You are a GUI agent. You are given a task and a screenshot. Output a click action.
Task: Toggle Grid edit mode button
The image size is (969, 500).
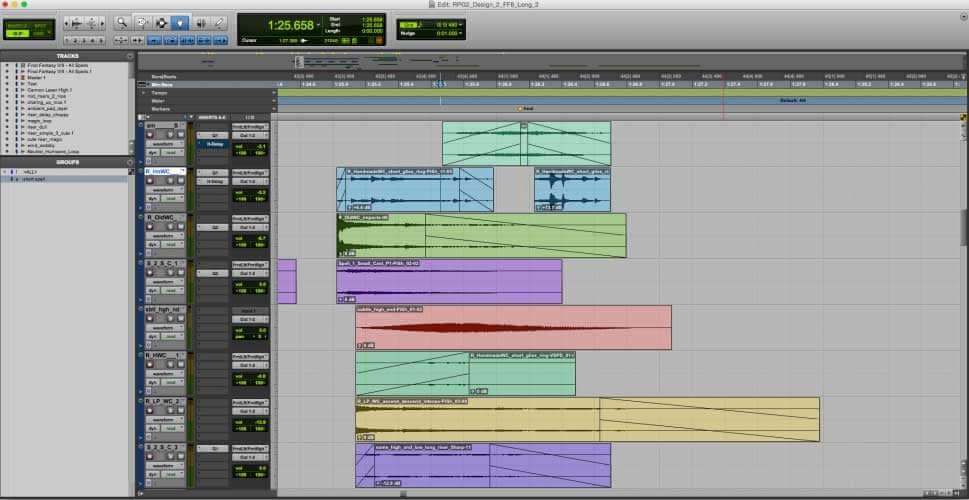41,32
